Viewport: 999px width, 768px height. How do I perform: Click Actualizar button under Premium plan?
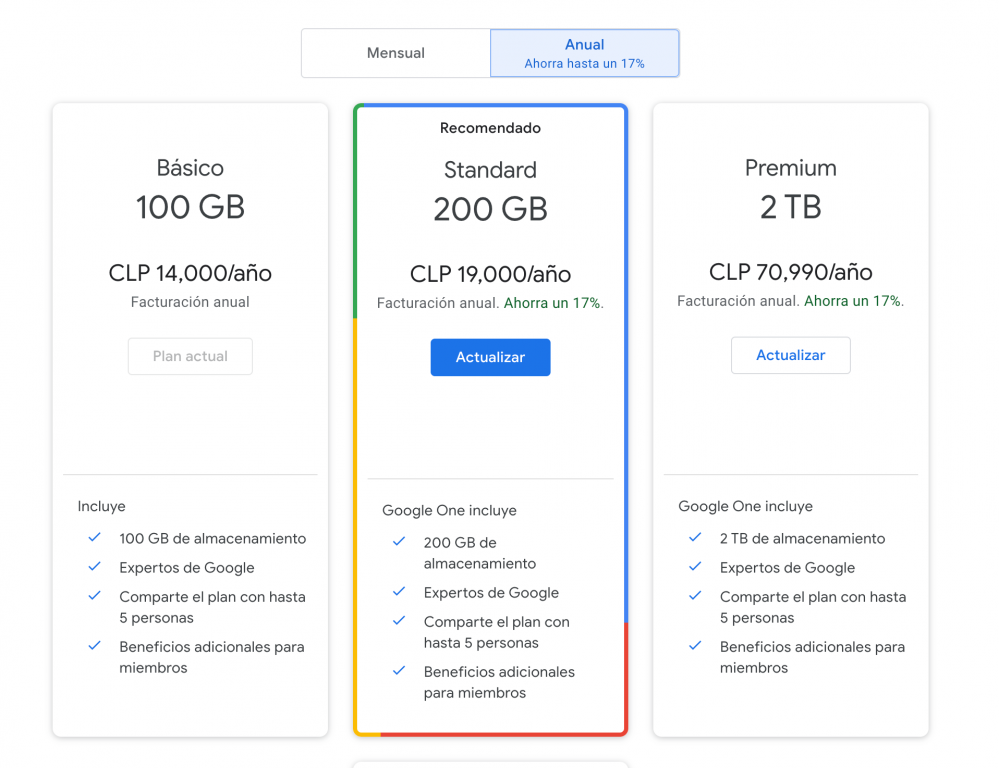coord(790,355)
